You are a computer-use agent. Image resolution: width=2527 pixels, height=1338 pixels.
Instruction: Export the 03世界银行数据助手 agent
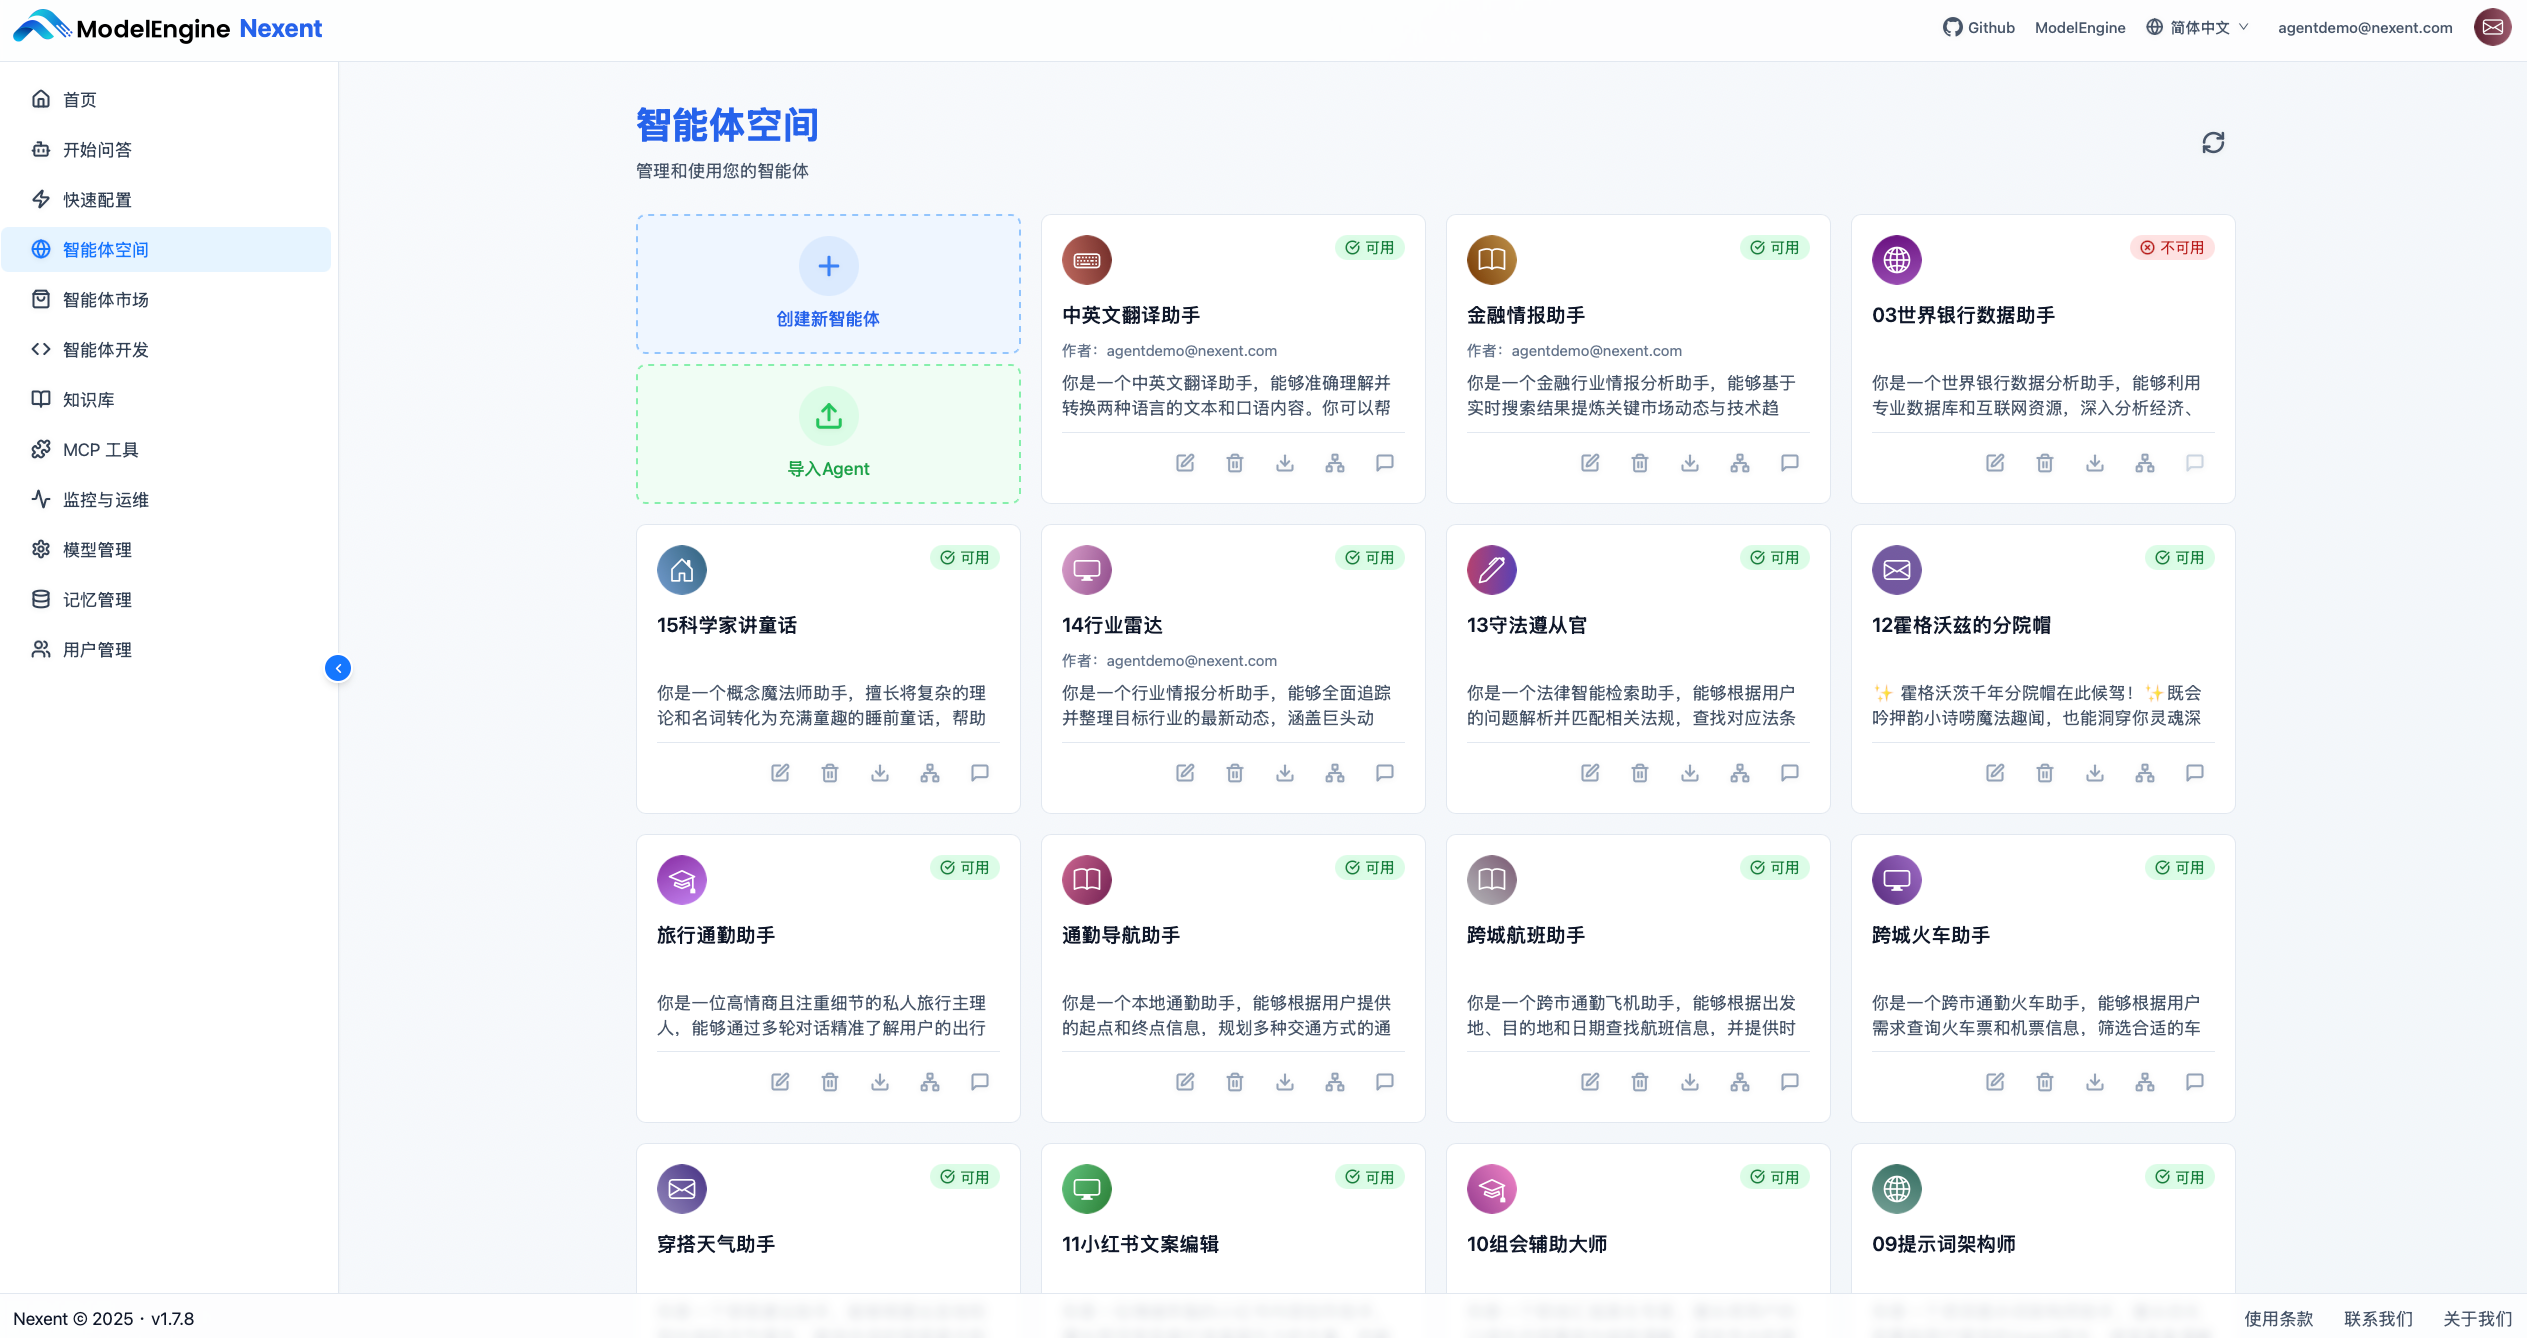click(x=2095, y=463)
